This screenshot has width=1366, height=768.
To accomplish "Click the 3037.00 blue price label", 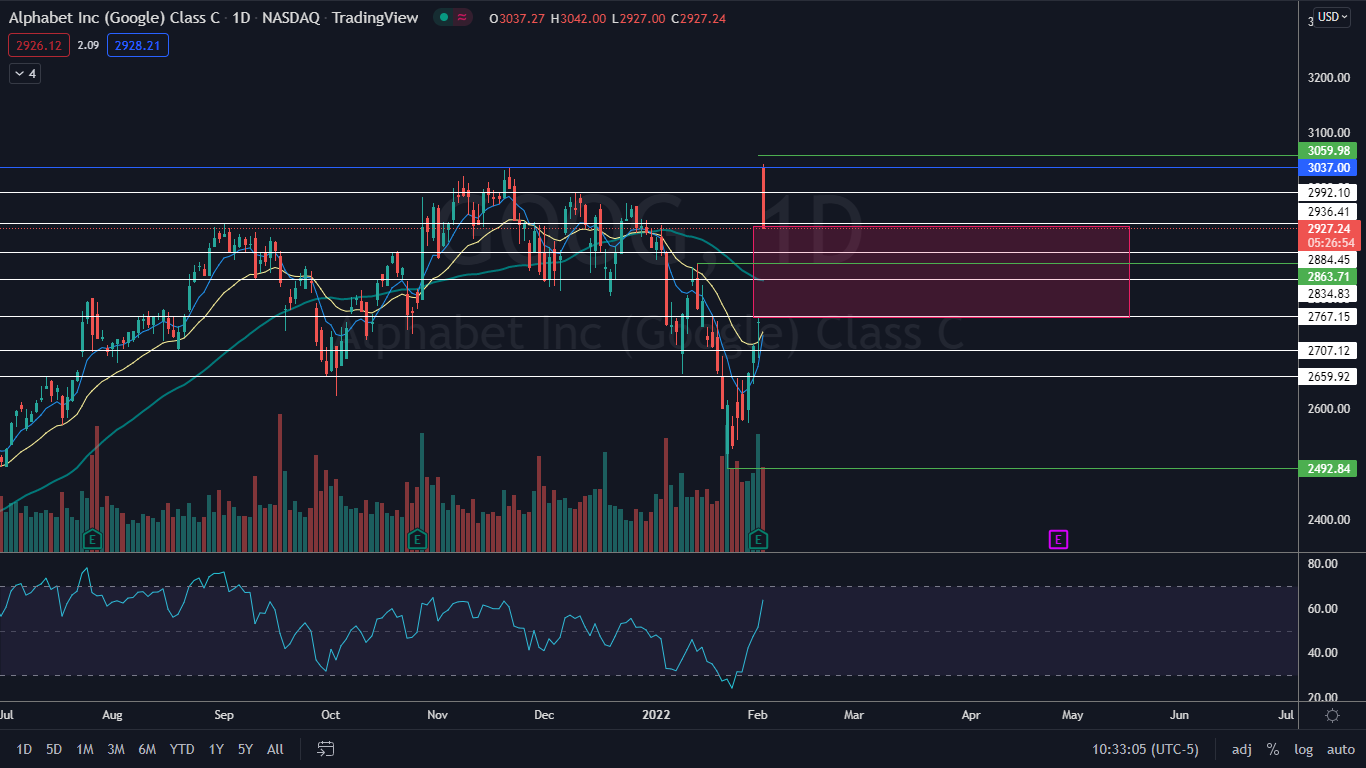I will tap(1327, 168).
